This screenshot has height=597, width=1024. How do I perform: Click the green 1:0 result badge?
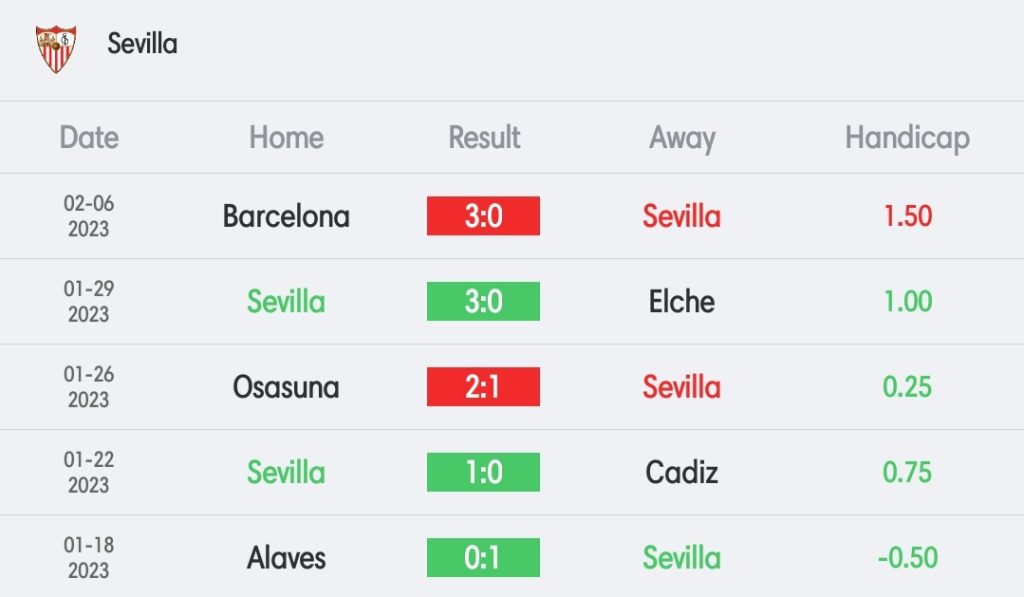coord(483,472)
